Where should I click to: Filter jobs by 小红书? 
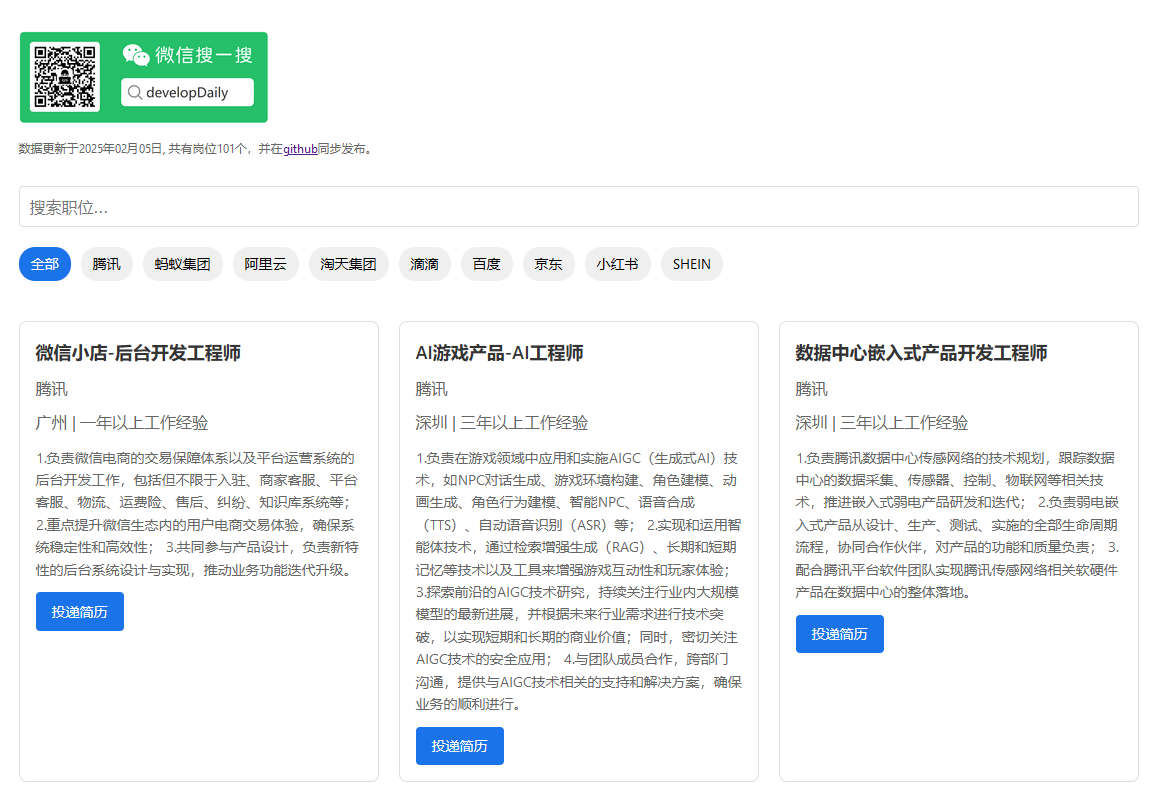point(618,264)
